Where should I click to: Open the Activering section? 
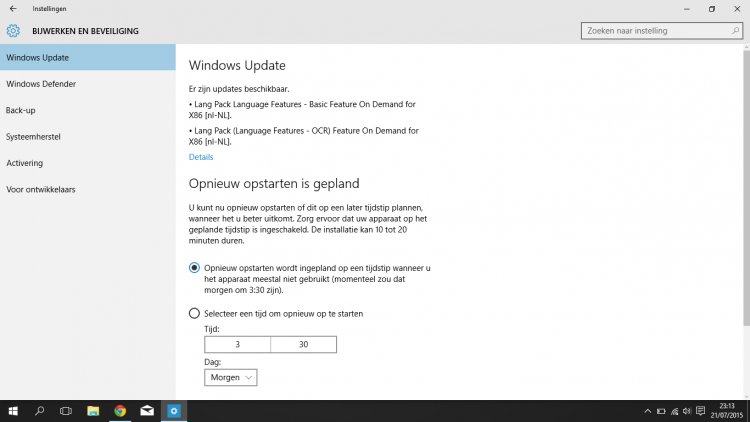click(88, 163)
